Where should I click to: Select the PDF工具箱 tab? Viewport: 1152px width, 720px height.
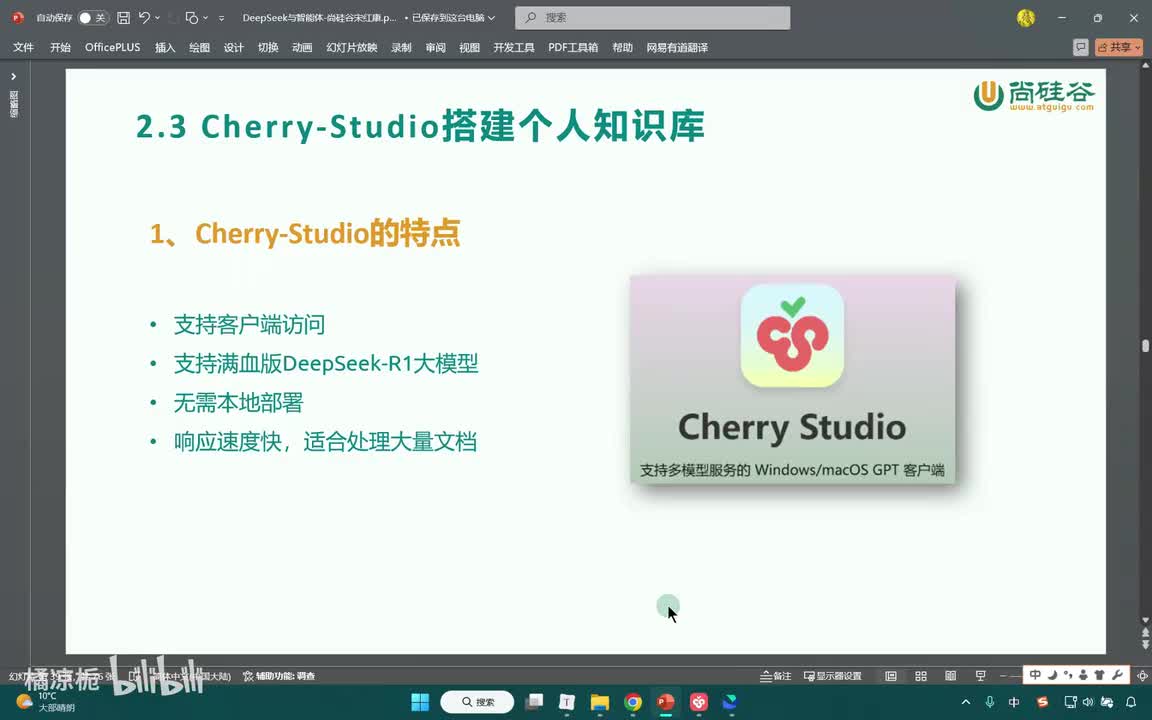tap(573, 47)
